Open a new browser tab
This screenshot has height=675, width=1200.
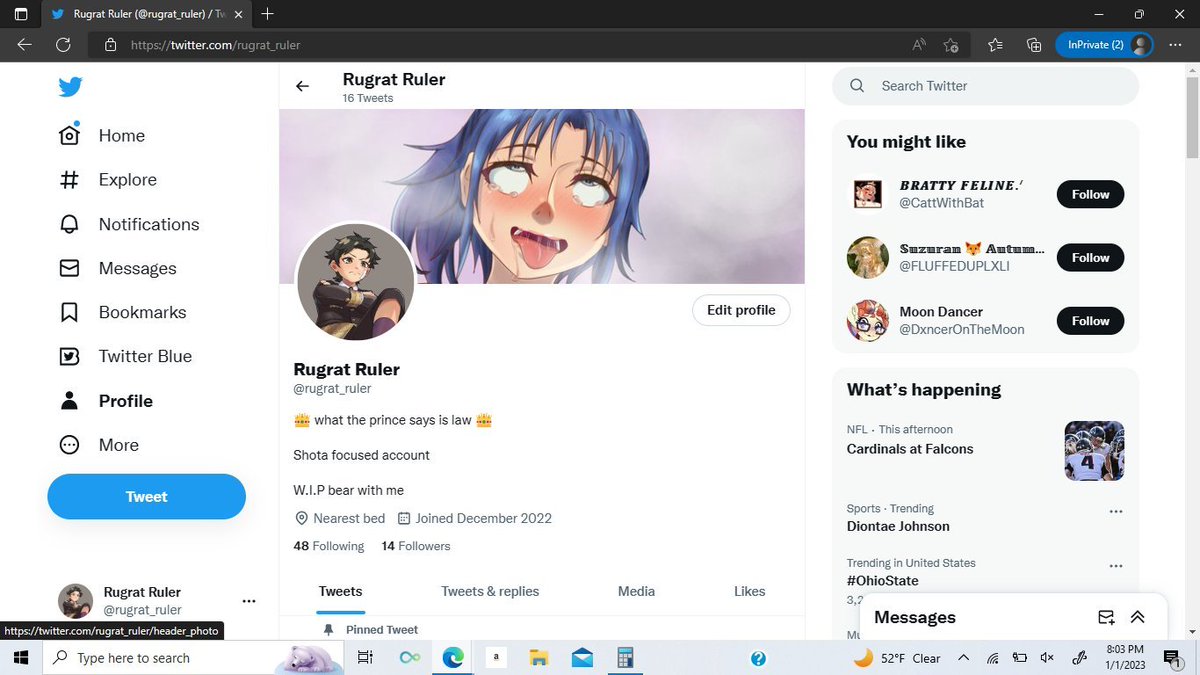tap(267, 14)
